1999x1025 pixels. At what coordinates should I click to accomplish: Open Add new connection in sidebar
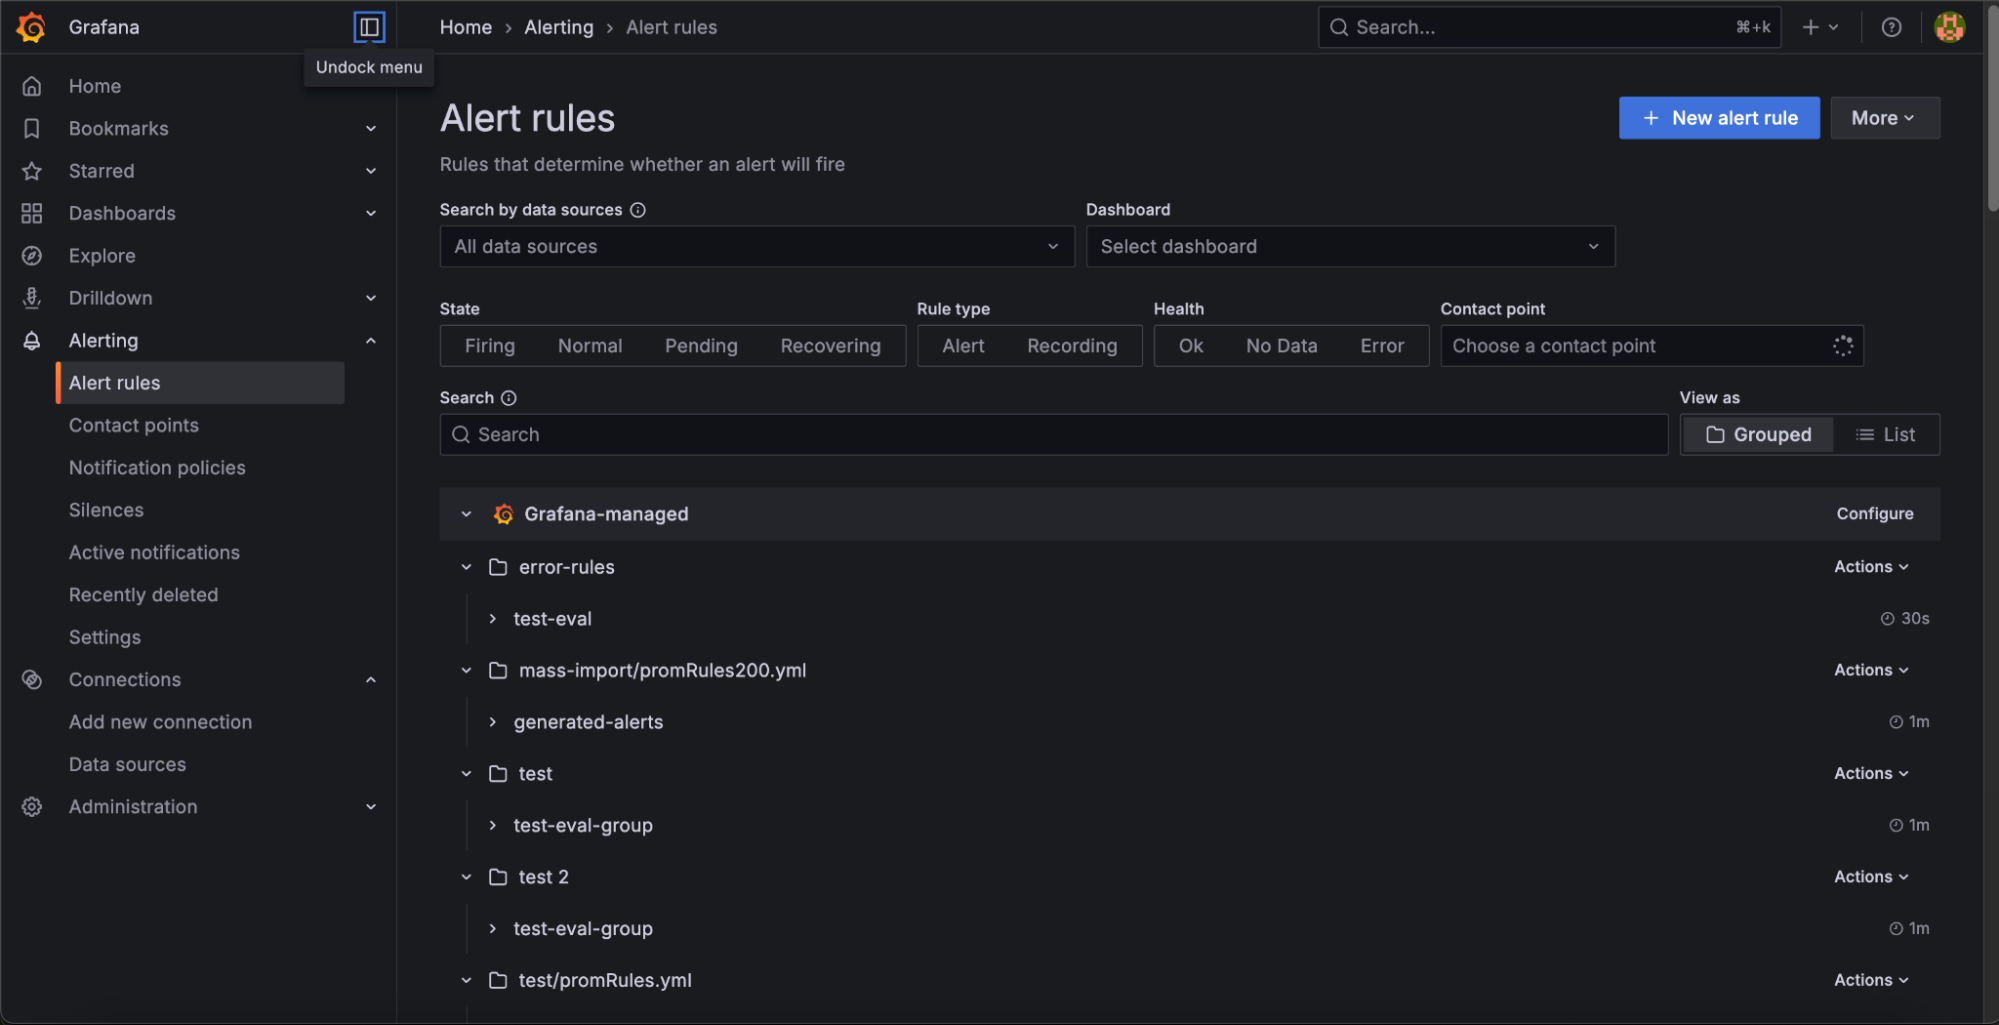coord(160,722)
